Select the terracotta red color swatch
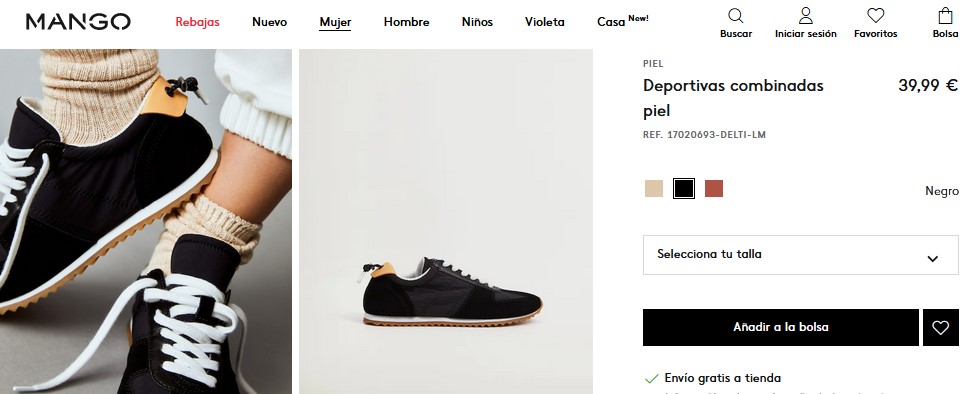The image size is (977, 394). coord(713,188)
